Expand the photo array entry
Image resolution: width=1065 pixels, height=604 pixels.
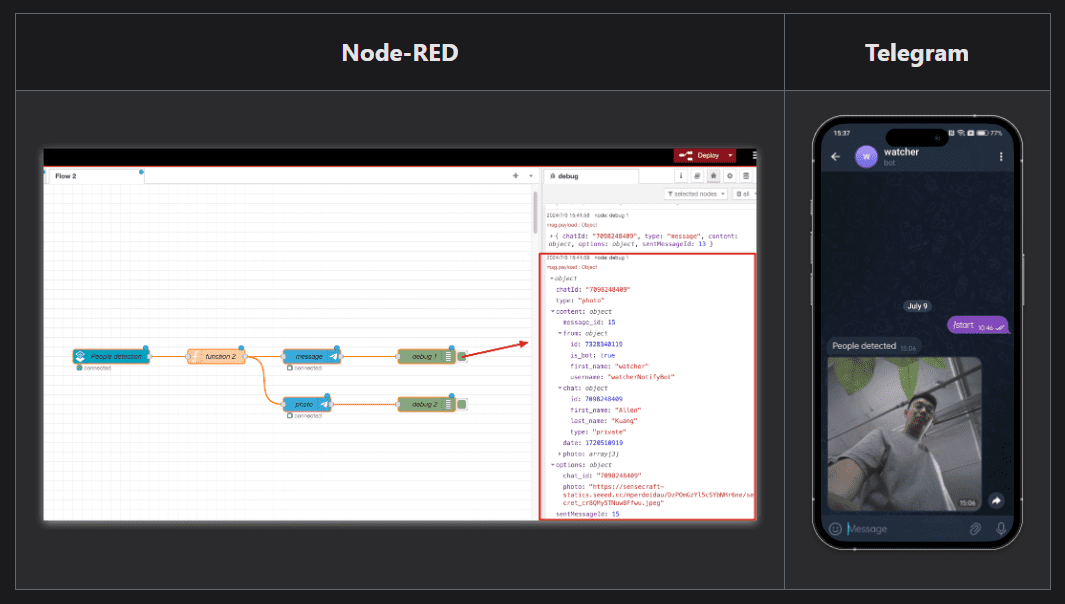point(560,453)
